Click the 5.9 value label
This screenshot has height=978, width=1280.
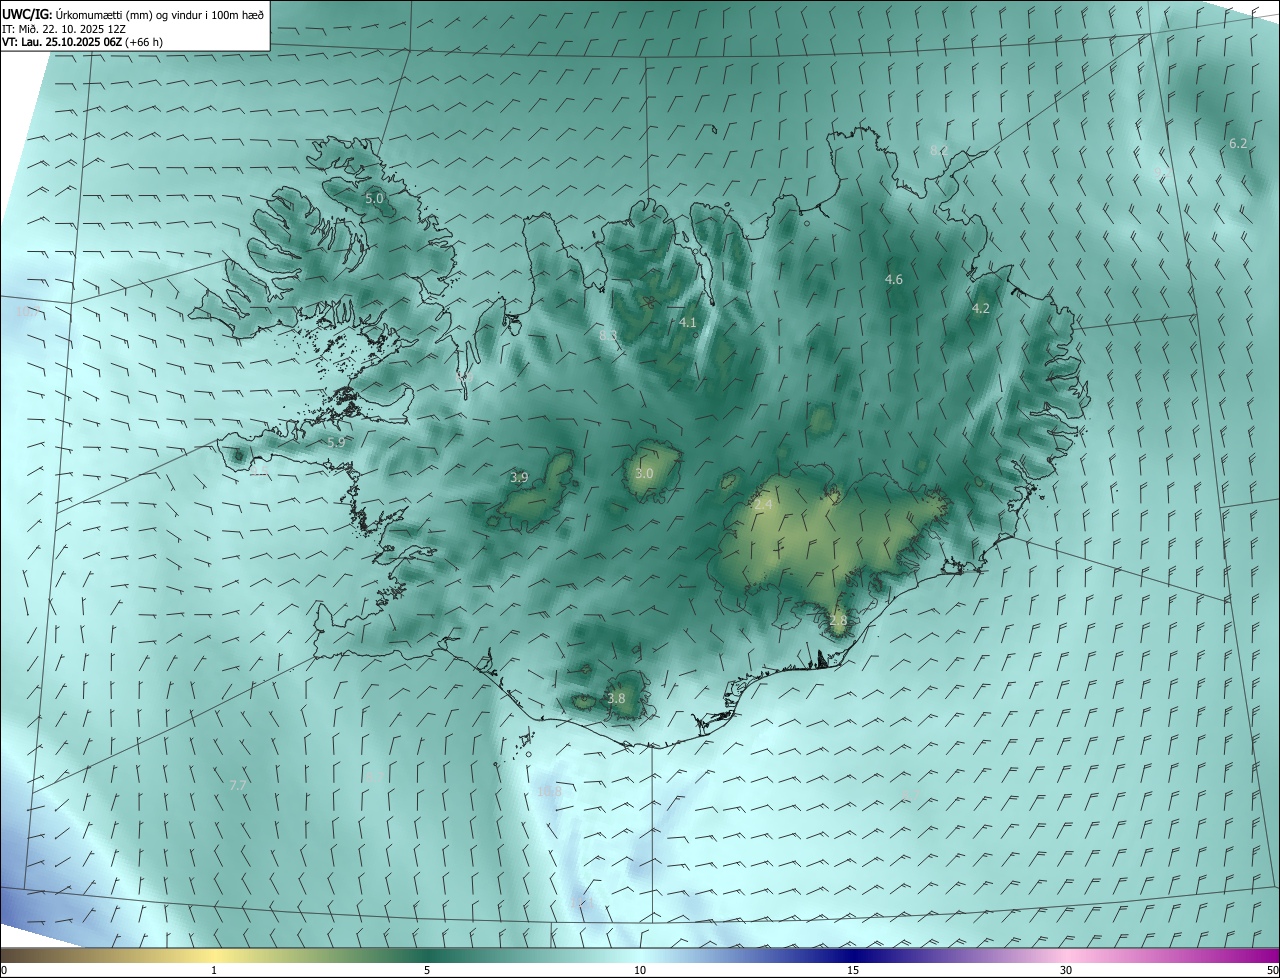336,442
